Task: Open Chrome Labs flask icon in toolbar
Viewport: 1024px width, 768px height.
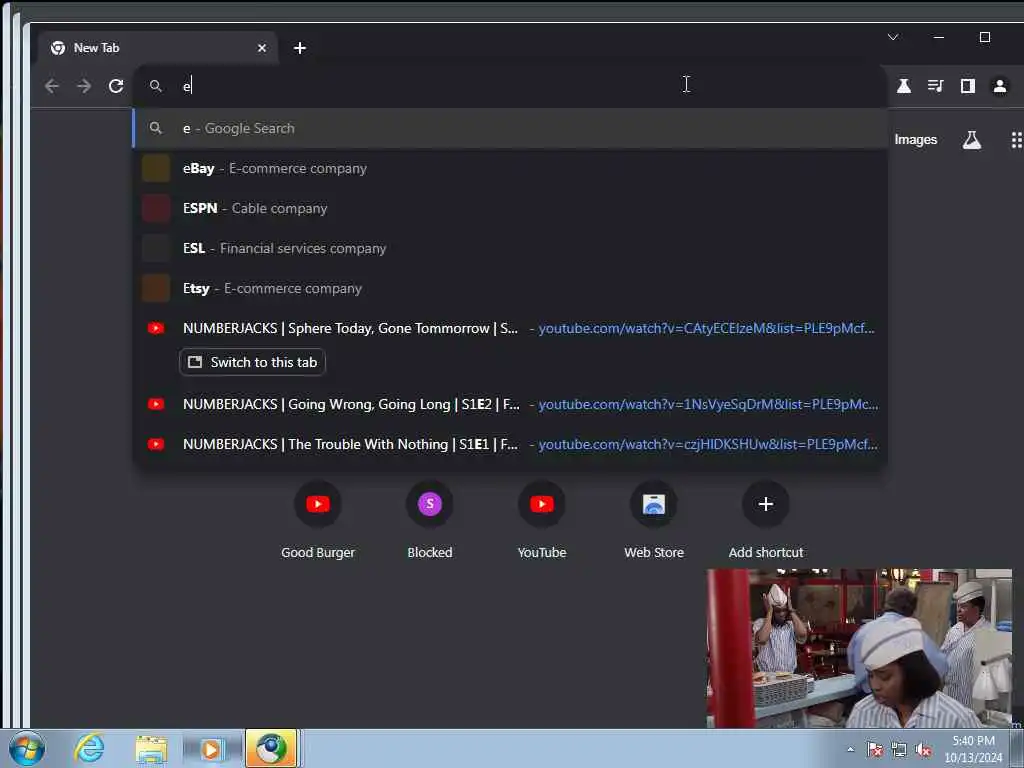Action: click(904, 86)
